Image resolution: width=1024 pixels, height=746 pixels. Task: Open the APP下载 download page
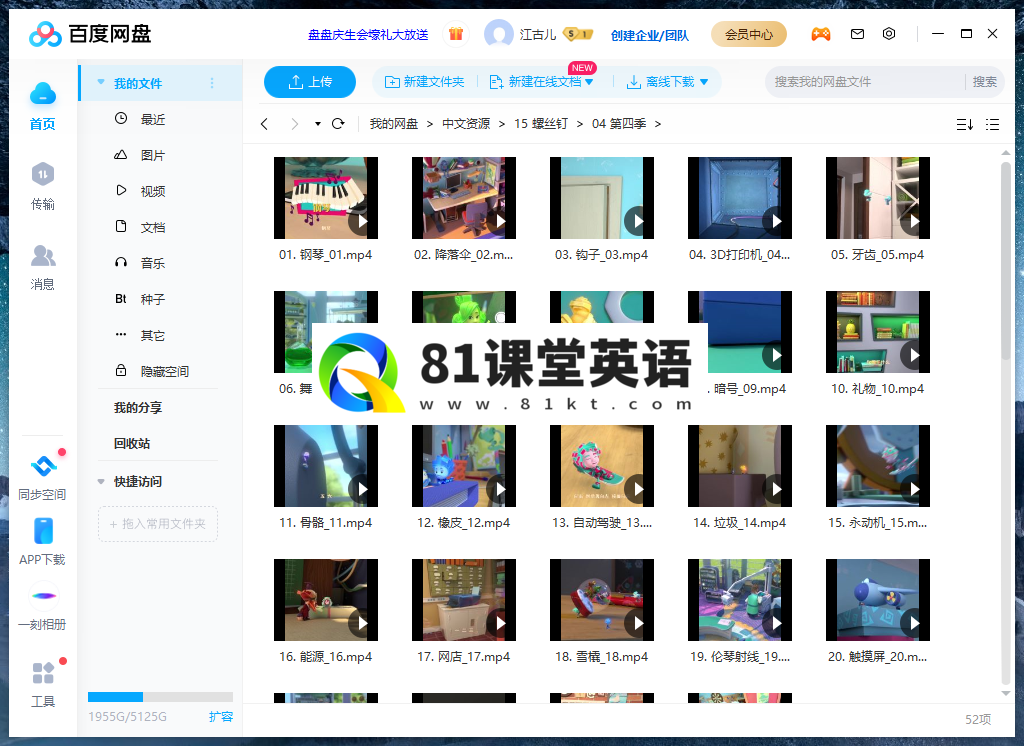pos(42,542)
